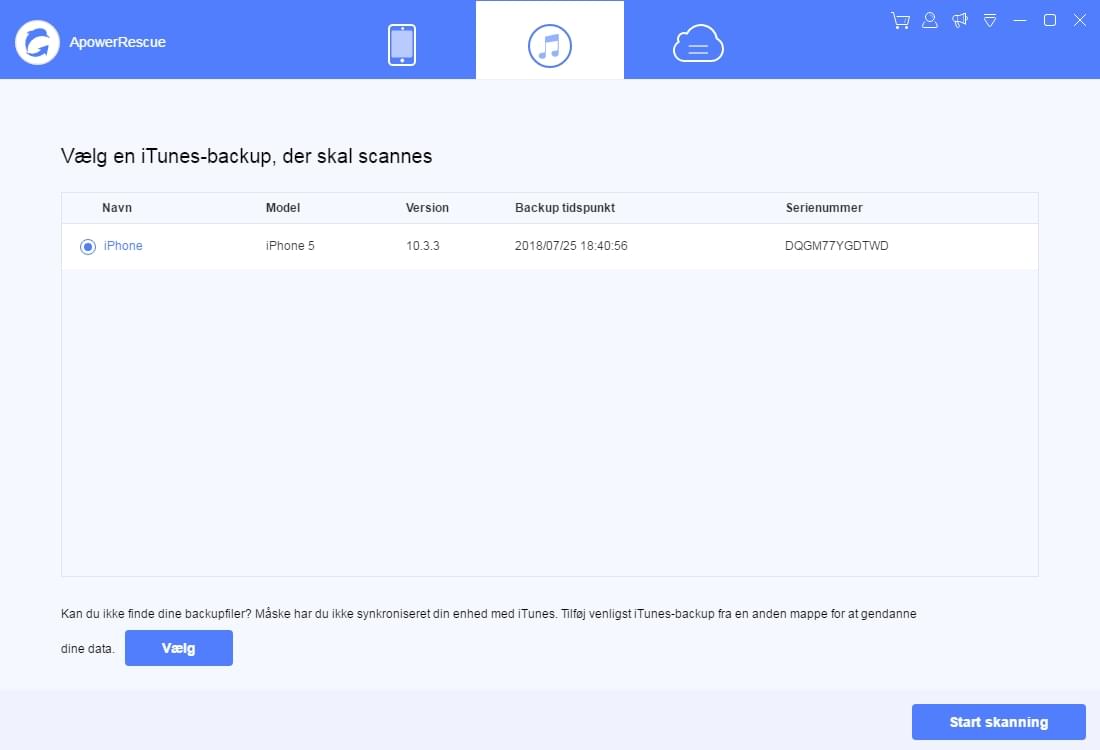Minimize the ApowerRescue window
The width and height of the screenshot is (1100, 750).
tap(1019, 19)
